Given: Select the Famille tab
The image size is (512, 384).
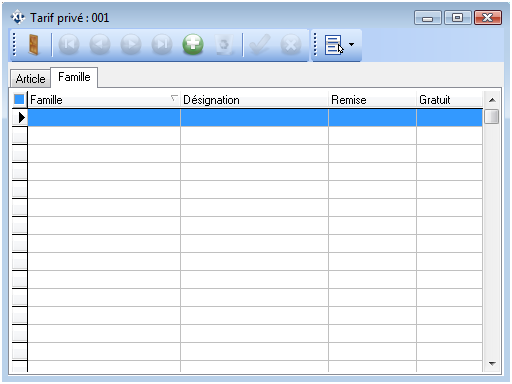Looking at the screenshot, I should tap(74, 77).
